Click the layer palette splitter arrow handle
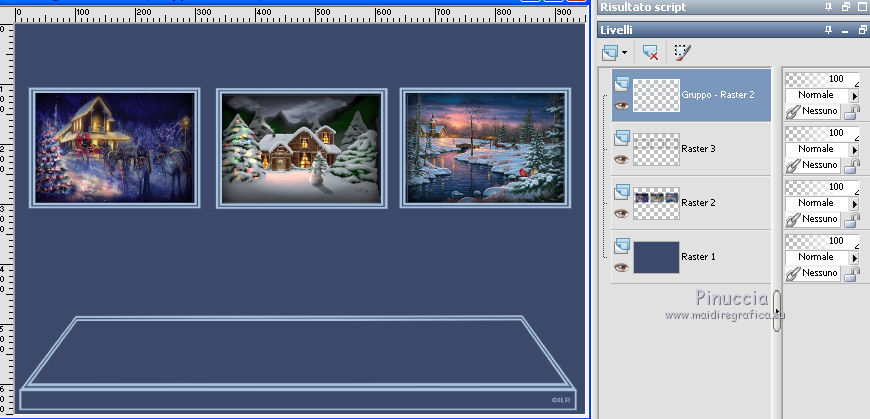This screenshot has height=419, width=870. pos(777,311)
